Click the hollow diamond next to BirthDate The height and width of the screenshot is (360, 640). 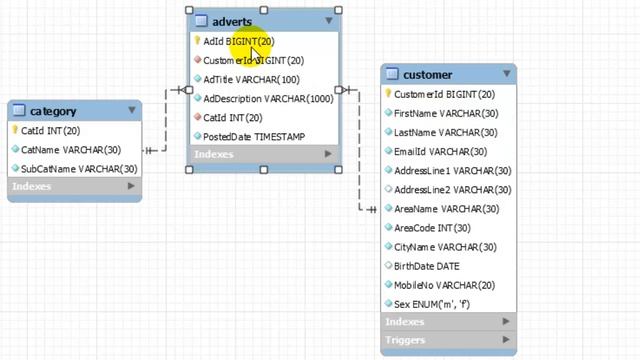pyautogui.click(x=389, y=265)
